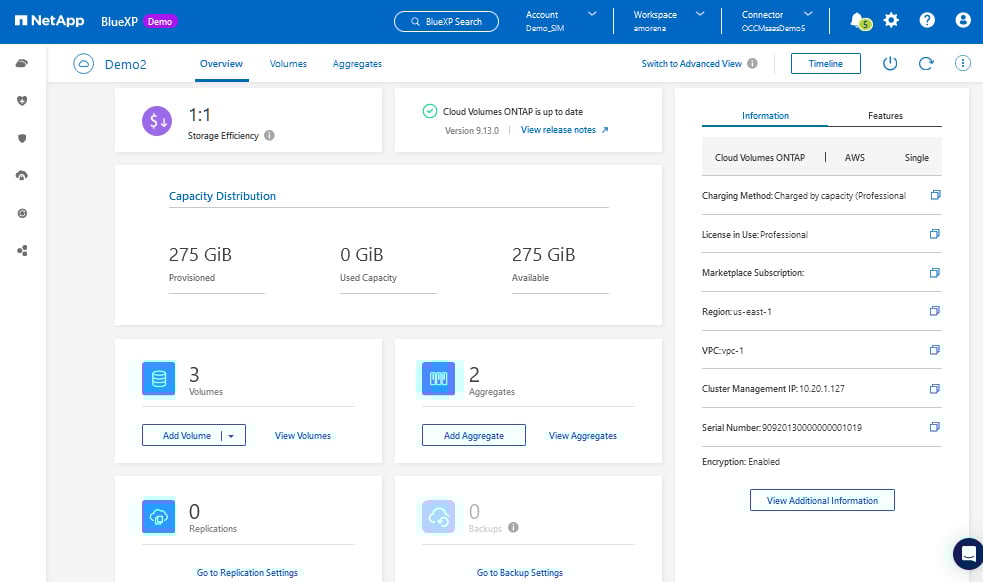The height and width of the screenshot is (582, 983).
Task: Click Switch to Advanced View
Action: [691, 64]
